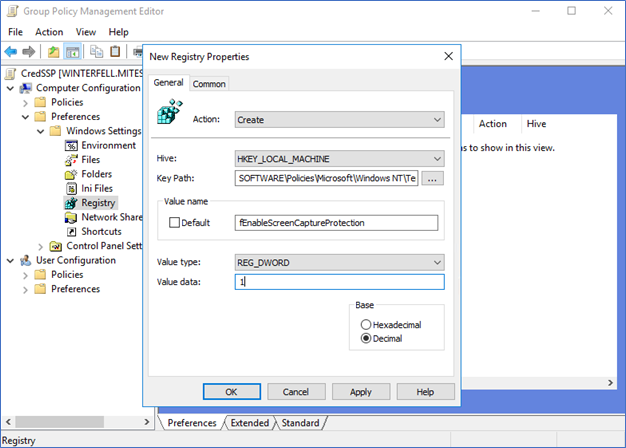Open the Action dropdown showing Create
The width and height of the screenshot is (626, 448).
(339, 120)
